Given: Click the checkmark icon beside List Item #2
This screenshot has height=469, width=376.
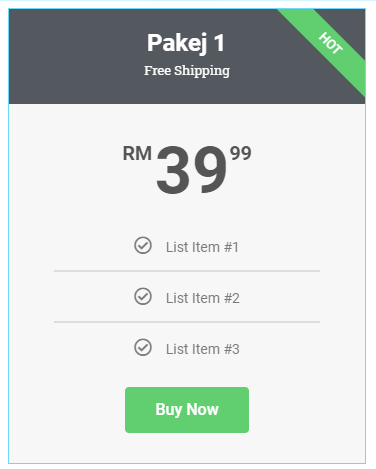Looking at the screenshot, I should click(143, 296).
